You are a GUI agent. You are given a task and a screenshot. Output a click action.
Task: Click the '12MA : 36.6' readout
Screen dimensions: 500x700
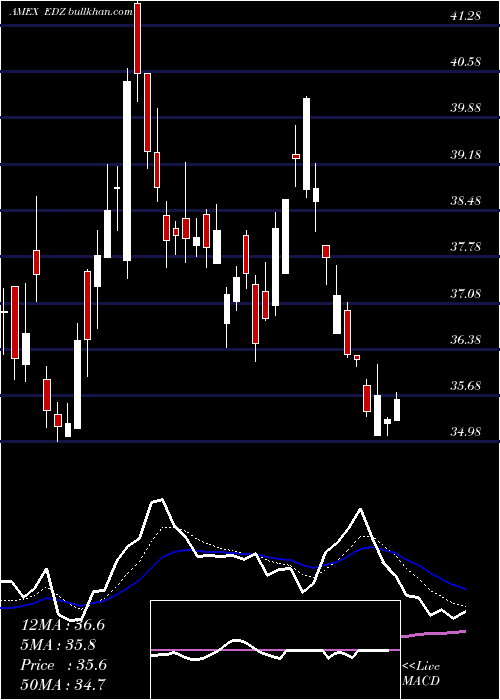click(63, 625)
